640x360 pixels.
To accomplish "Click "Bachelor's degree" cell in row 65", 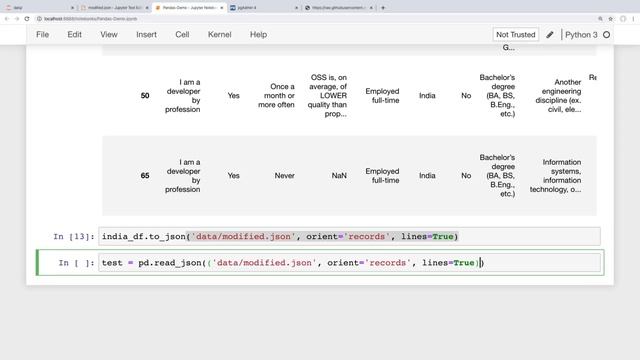I will click(x=497, y=176).
